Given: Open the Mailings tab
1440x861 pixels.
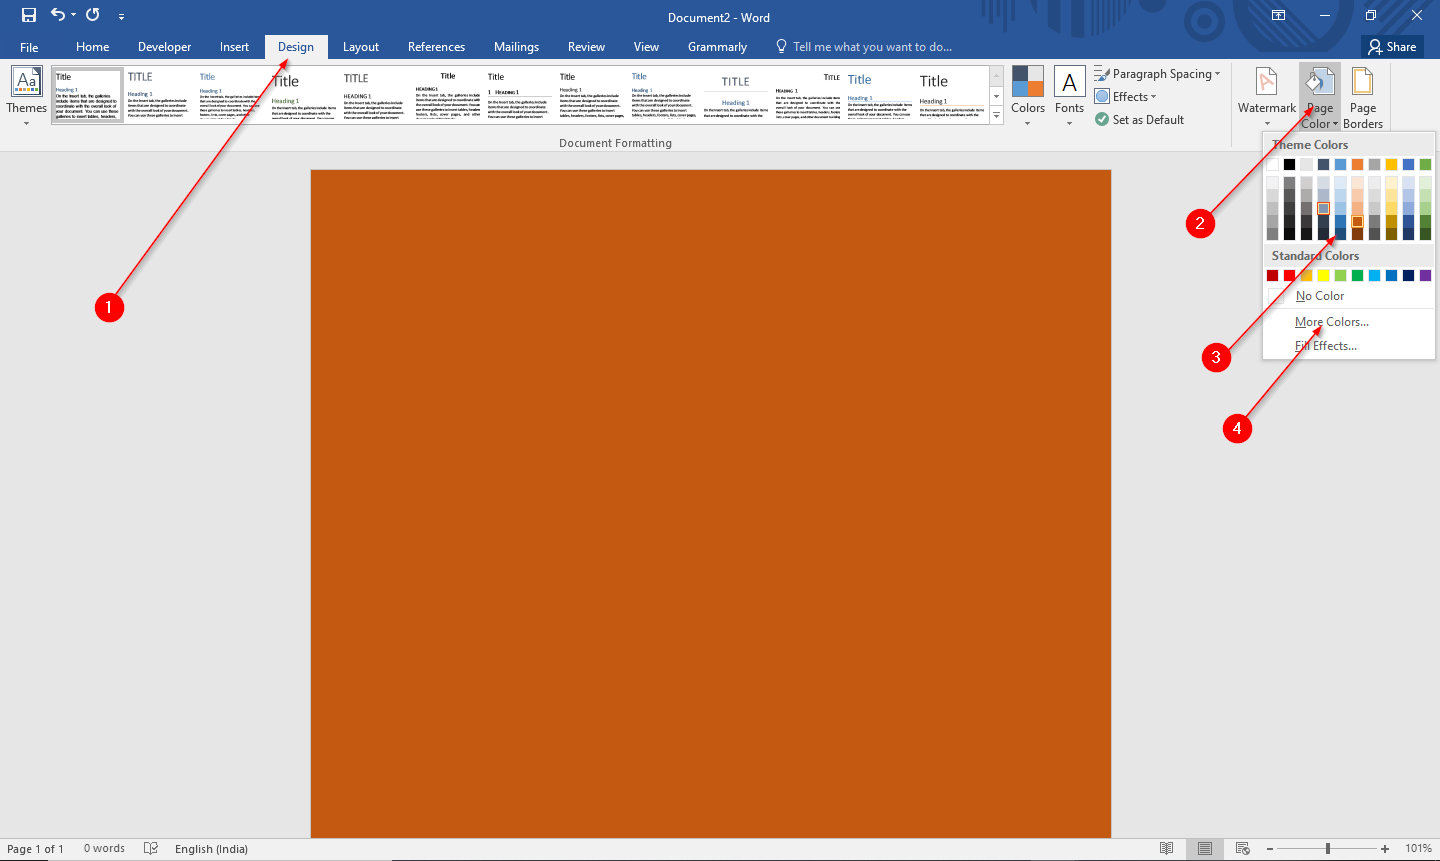Looking at the screenshot, I should point(517,47).
